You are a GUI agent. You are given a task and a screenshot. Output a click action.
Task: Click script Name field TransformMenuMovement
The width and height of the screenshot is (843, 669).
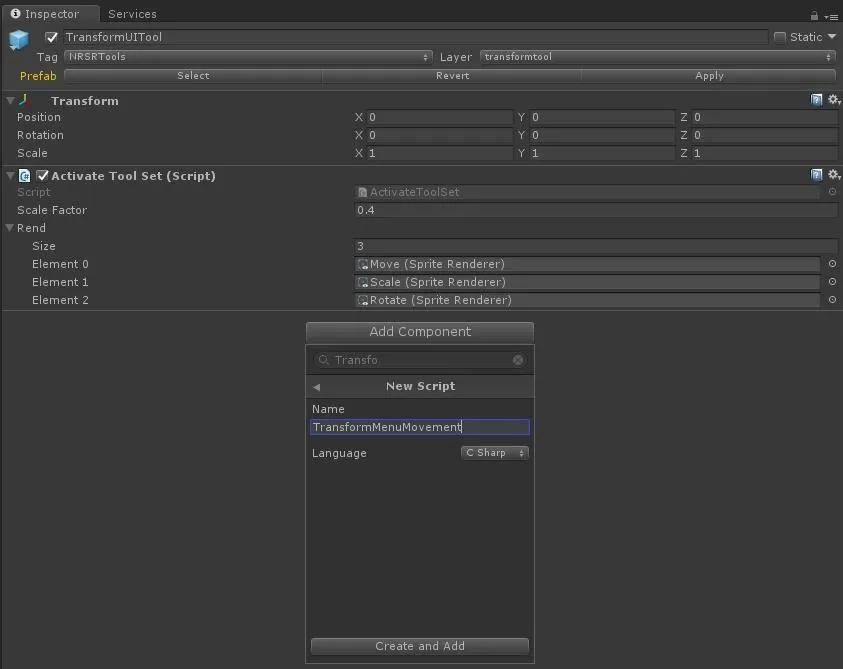pyautogui.click(x=420, y=427)
